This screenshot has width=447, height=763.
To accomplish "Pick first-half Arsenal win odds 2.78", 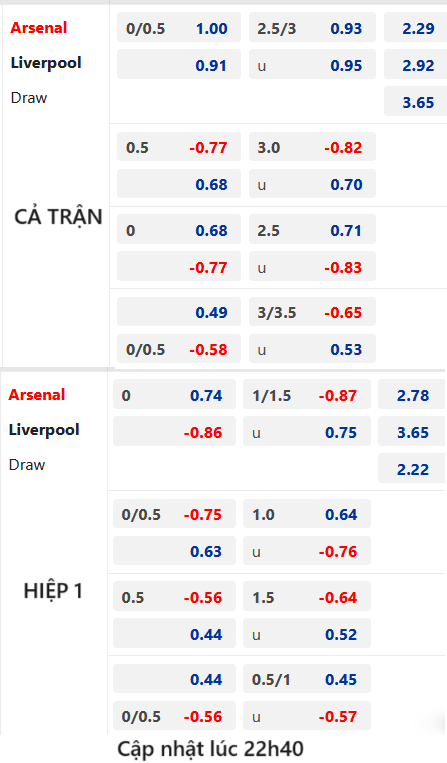I will pos(411,394).
